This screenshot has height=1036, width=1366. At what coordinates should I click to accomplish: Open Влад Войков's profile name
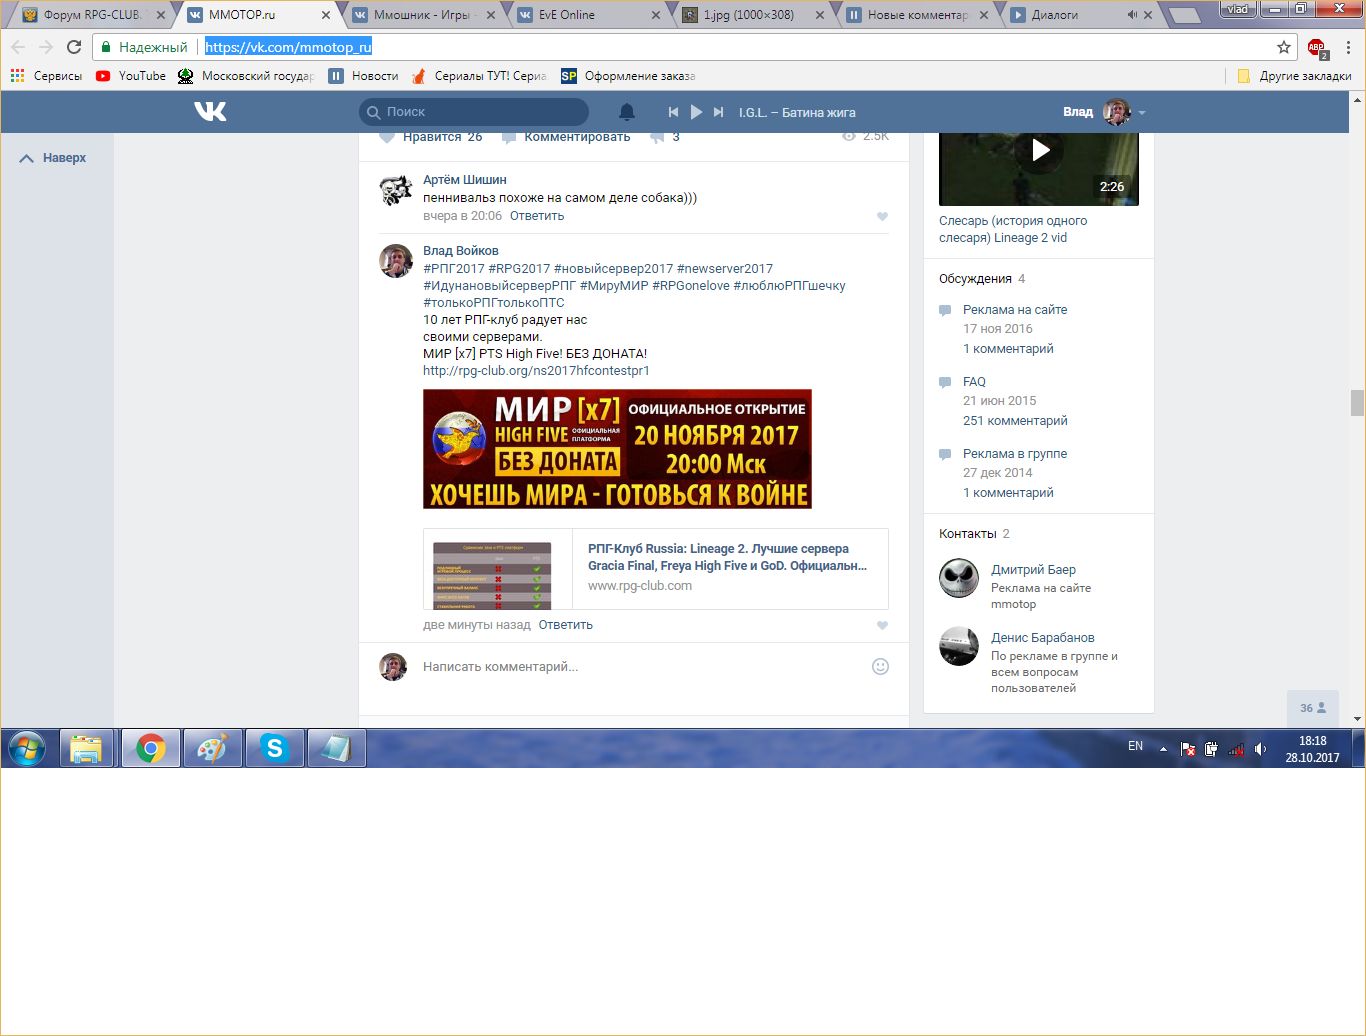pyautogui.click(x=461, y=251)
